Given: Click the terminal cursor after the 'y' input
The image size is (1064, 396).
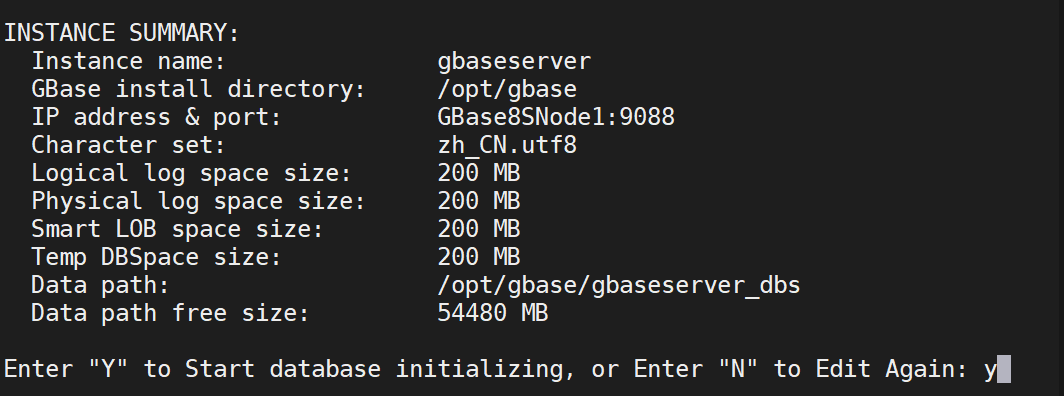Looking at the screenshot, I should 1004,370.
